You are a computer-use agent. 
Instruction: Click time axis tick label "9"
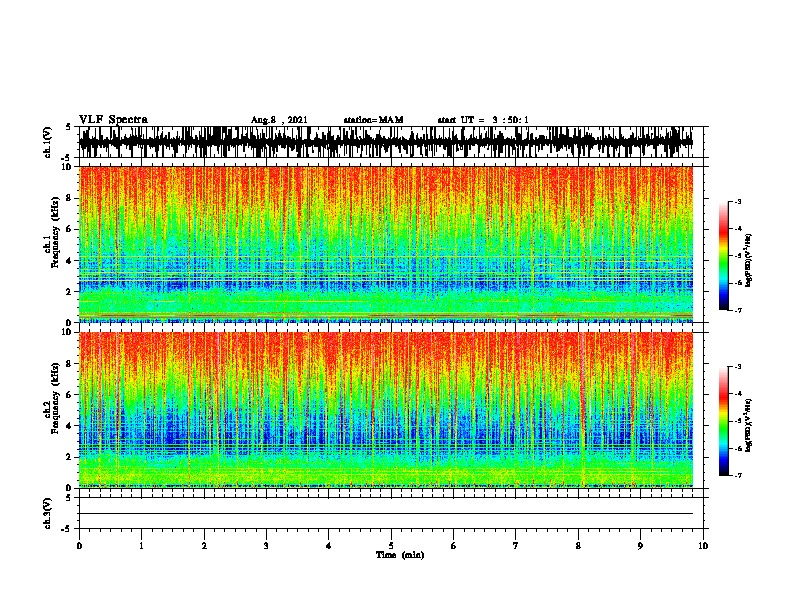click(x=640, y=546)
